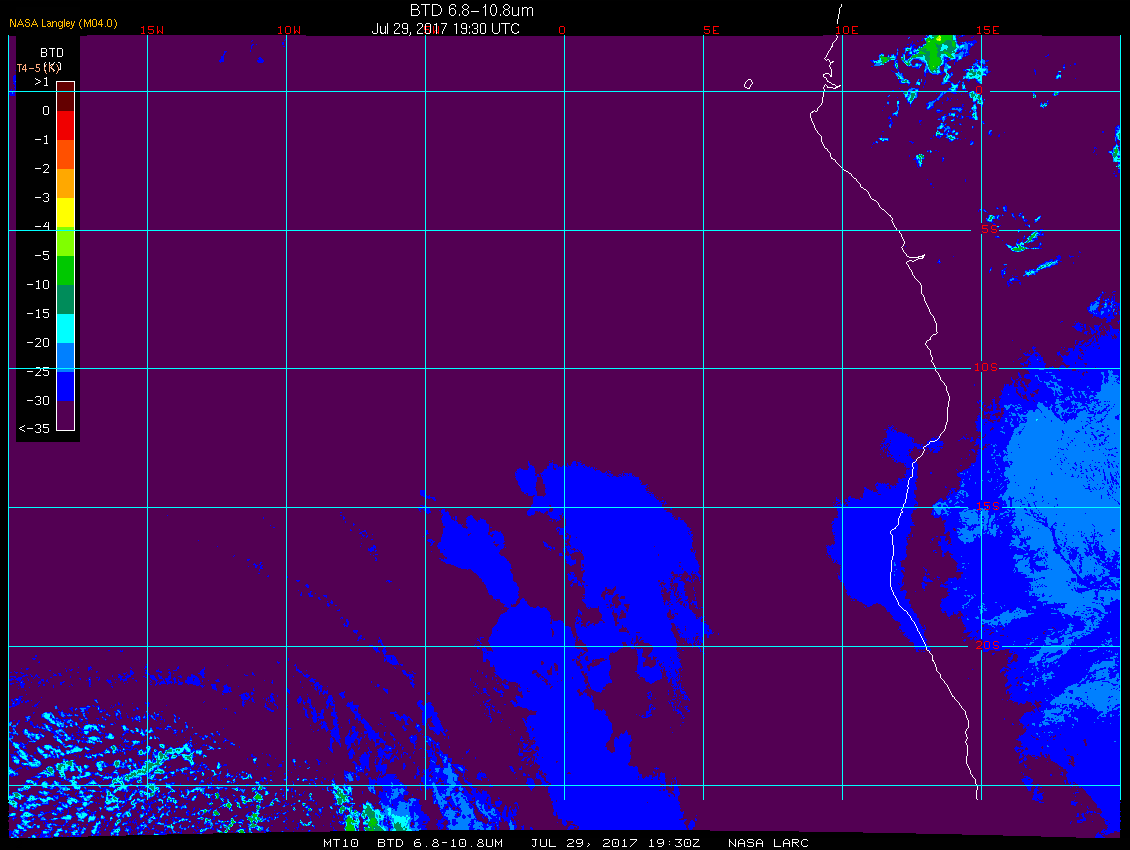Select the '15S' latitude label
The width and height of the screenshot is (1130, 850).
pyautogui.click(x=987, y=506)
